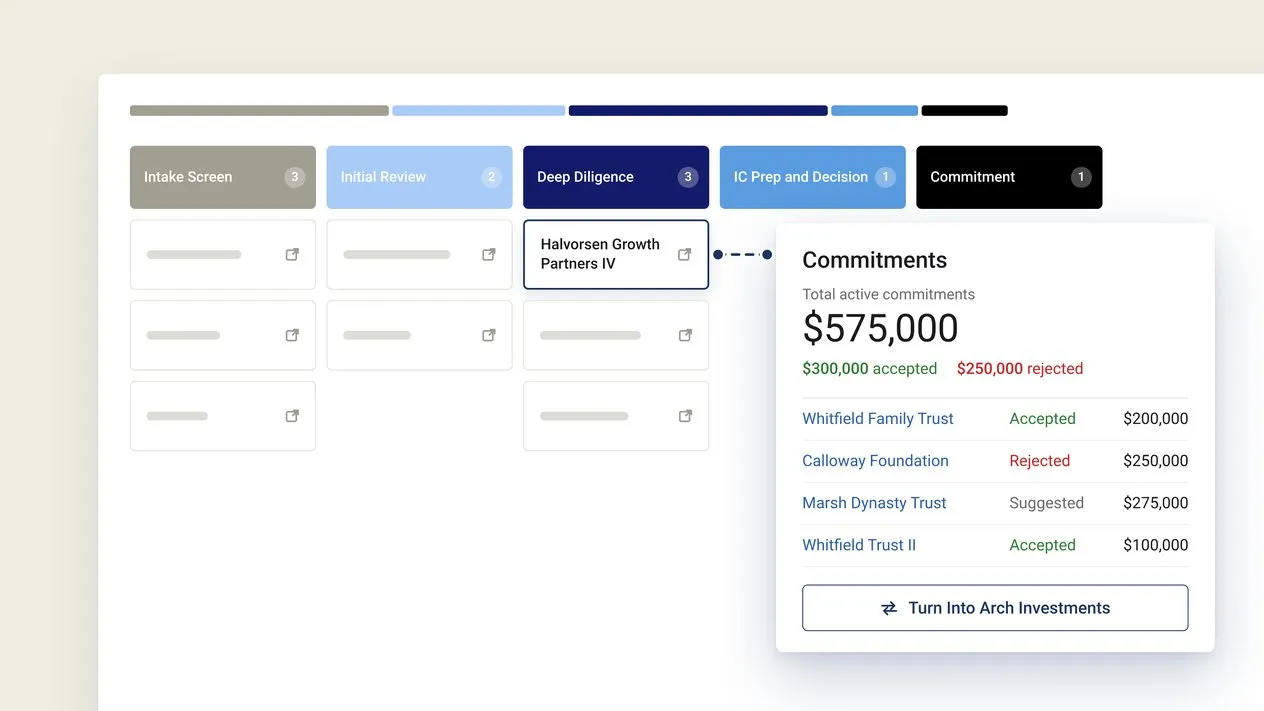The height and width of the screenshot is (711, 1264).
Task: Click the IC Prep and Decision count badge
Action: pyautogui.click(x=884, y=177)
